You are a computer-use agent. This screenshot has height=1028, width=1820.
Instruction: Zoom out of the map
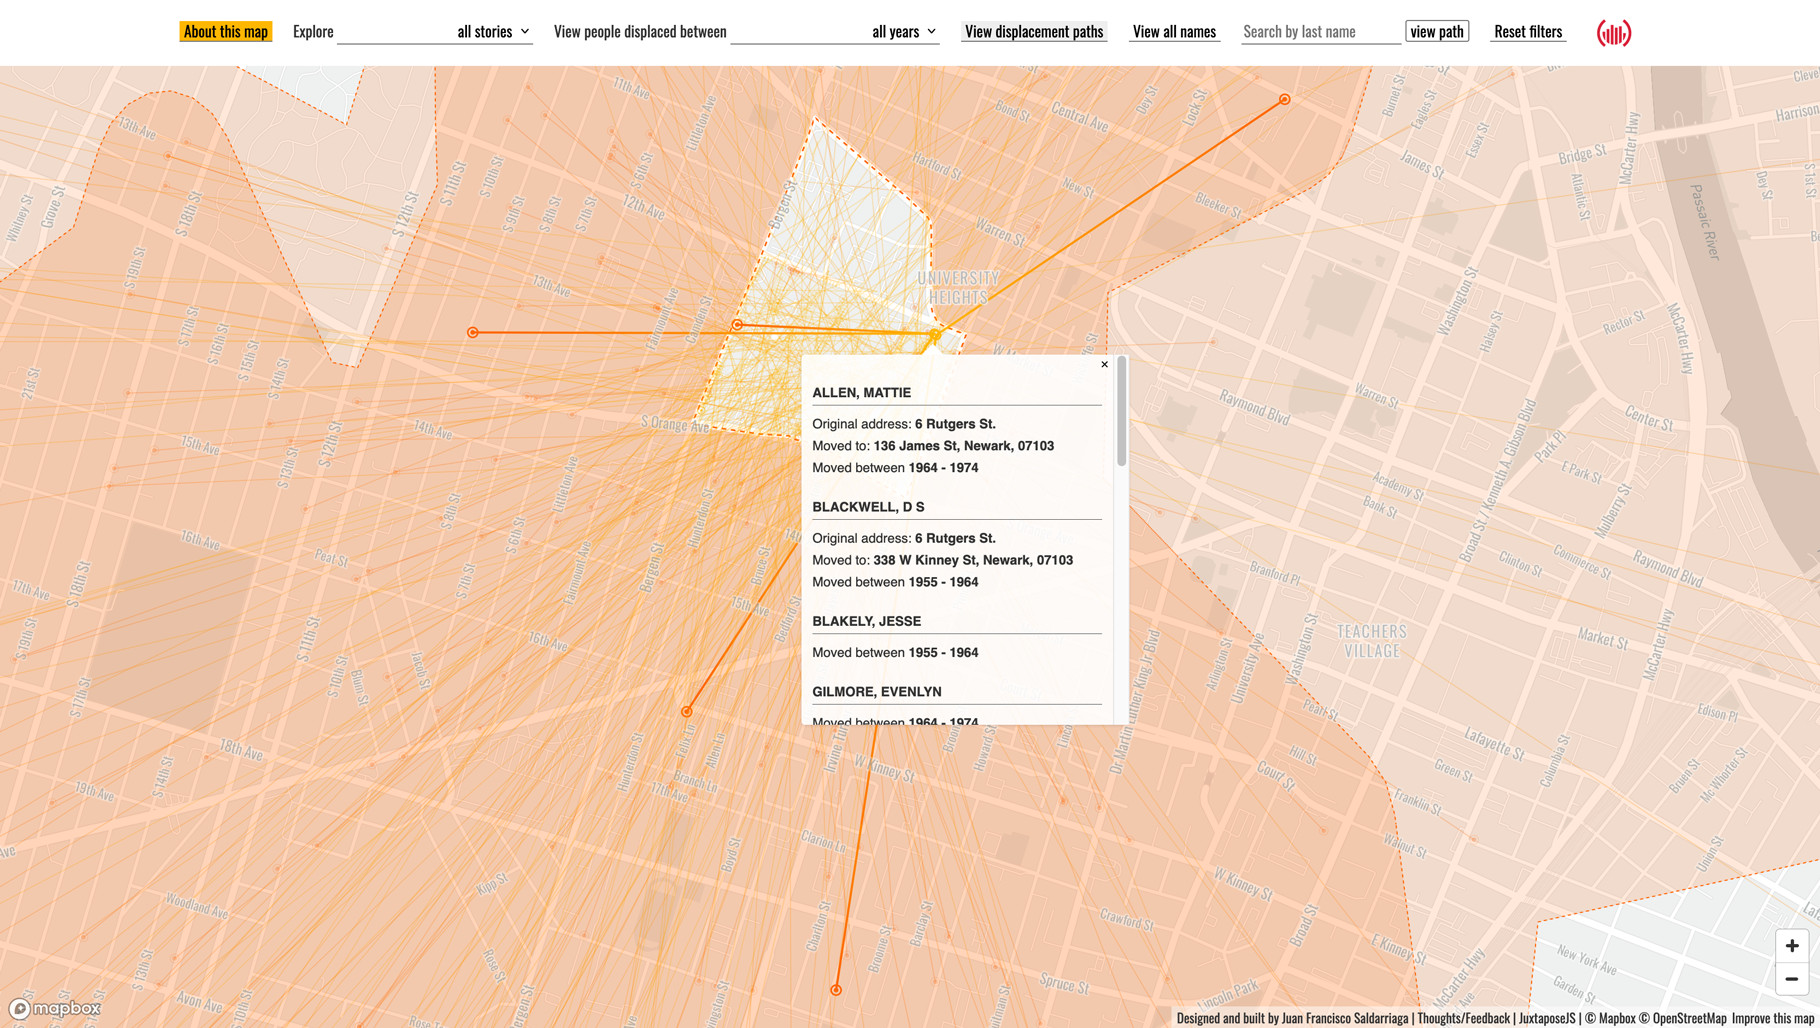[x=1791, y=978]
